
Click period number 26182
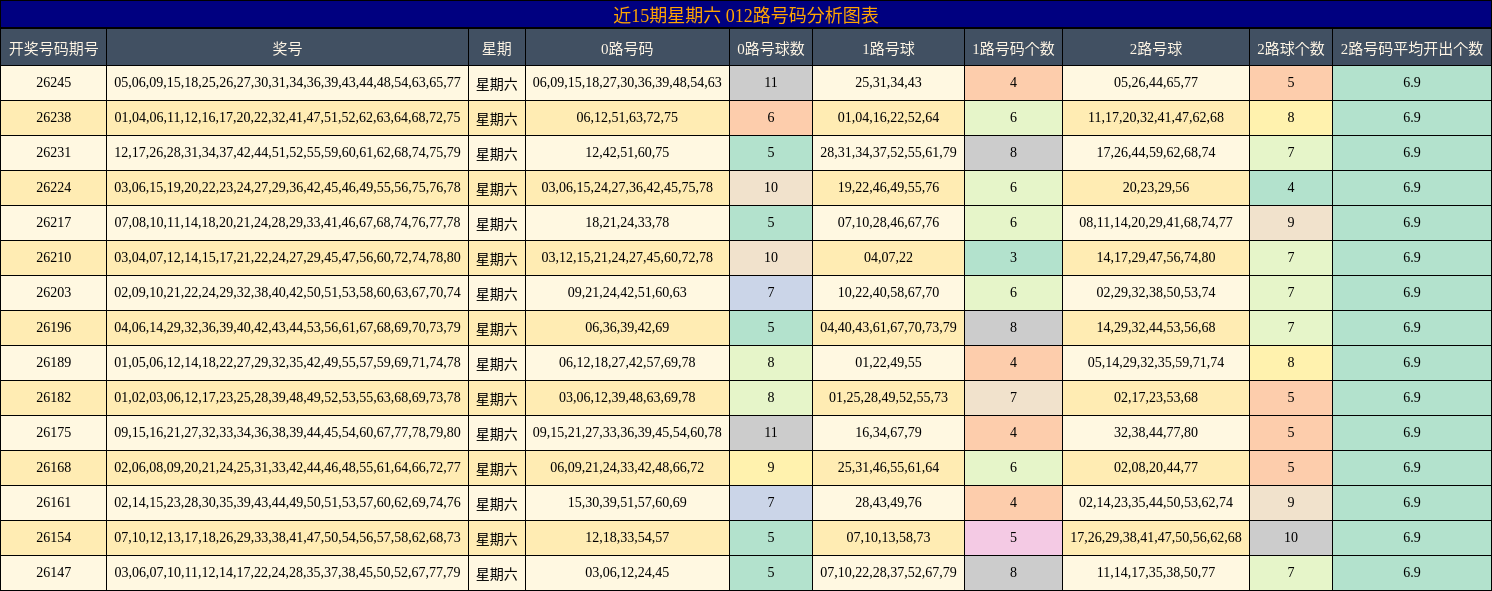(x=53, y=398)
